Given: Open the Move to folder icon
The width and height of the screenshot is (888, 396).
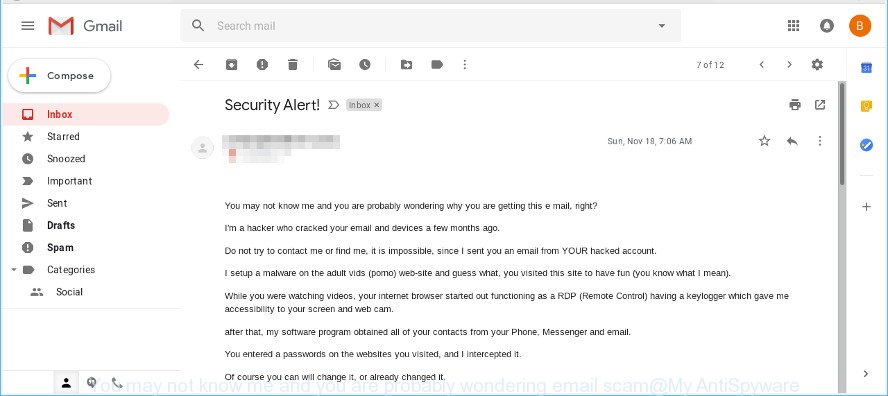Looking at the screenshot, I should tap(407, 65).
